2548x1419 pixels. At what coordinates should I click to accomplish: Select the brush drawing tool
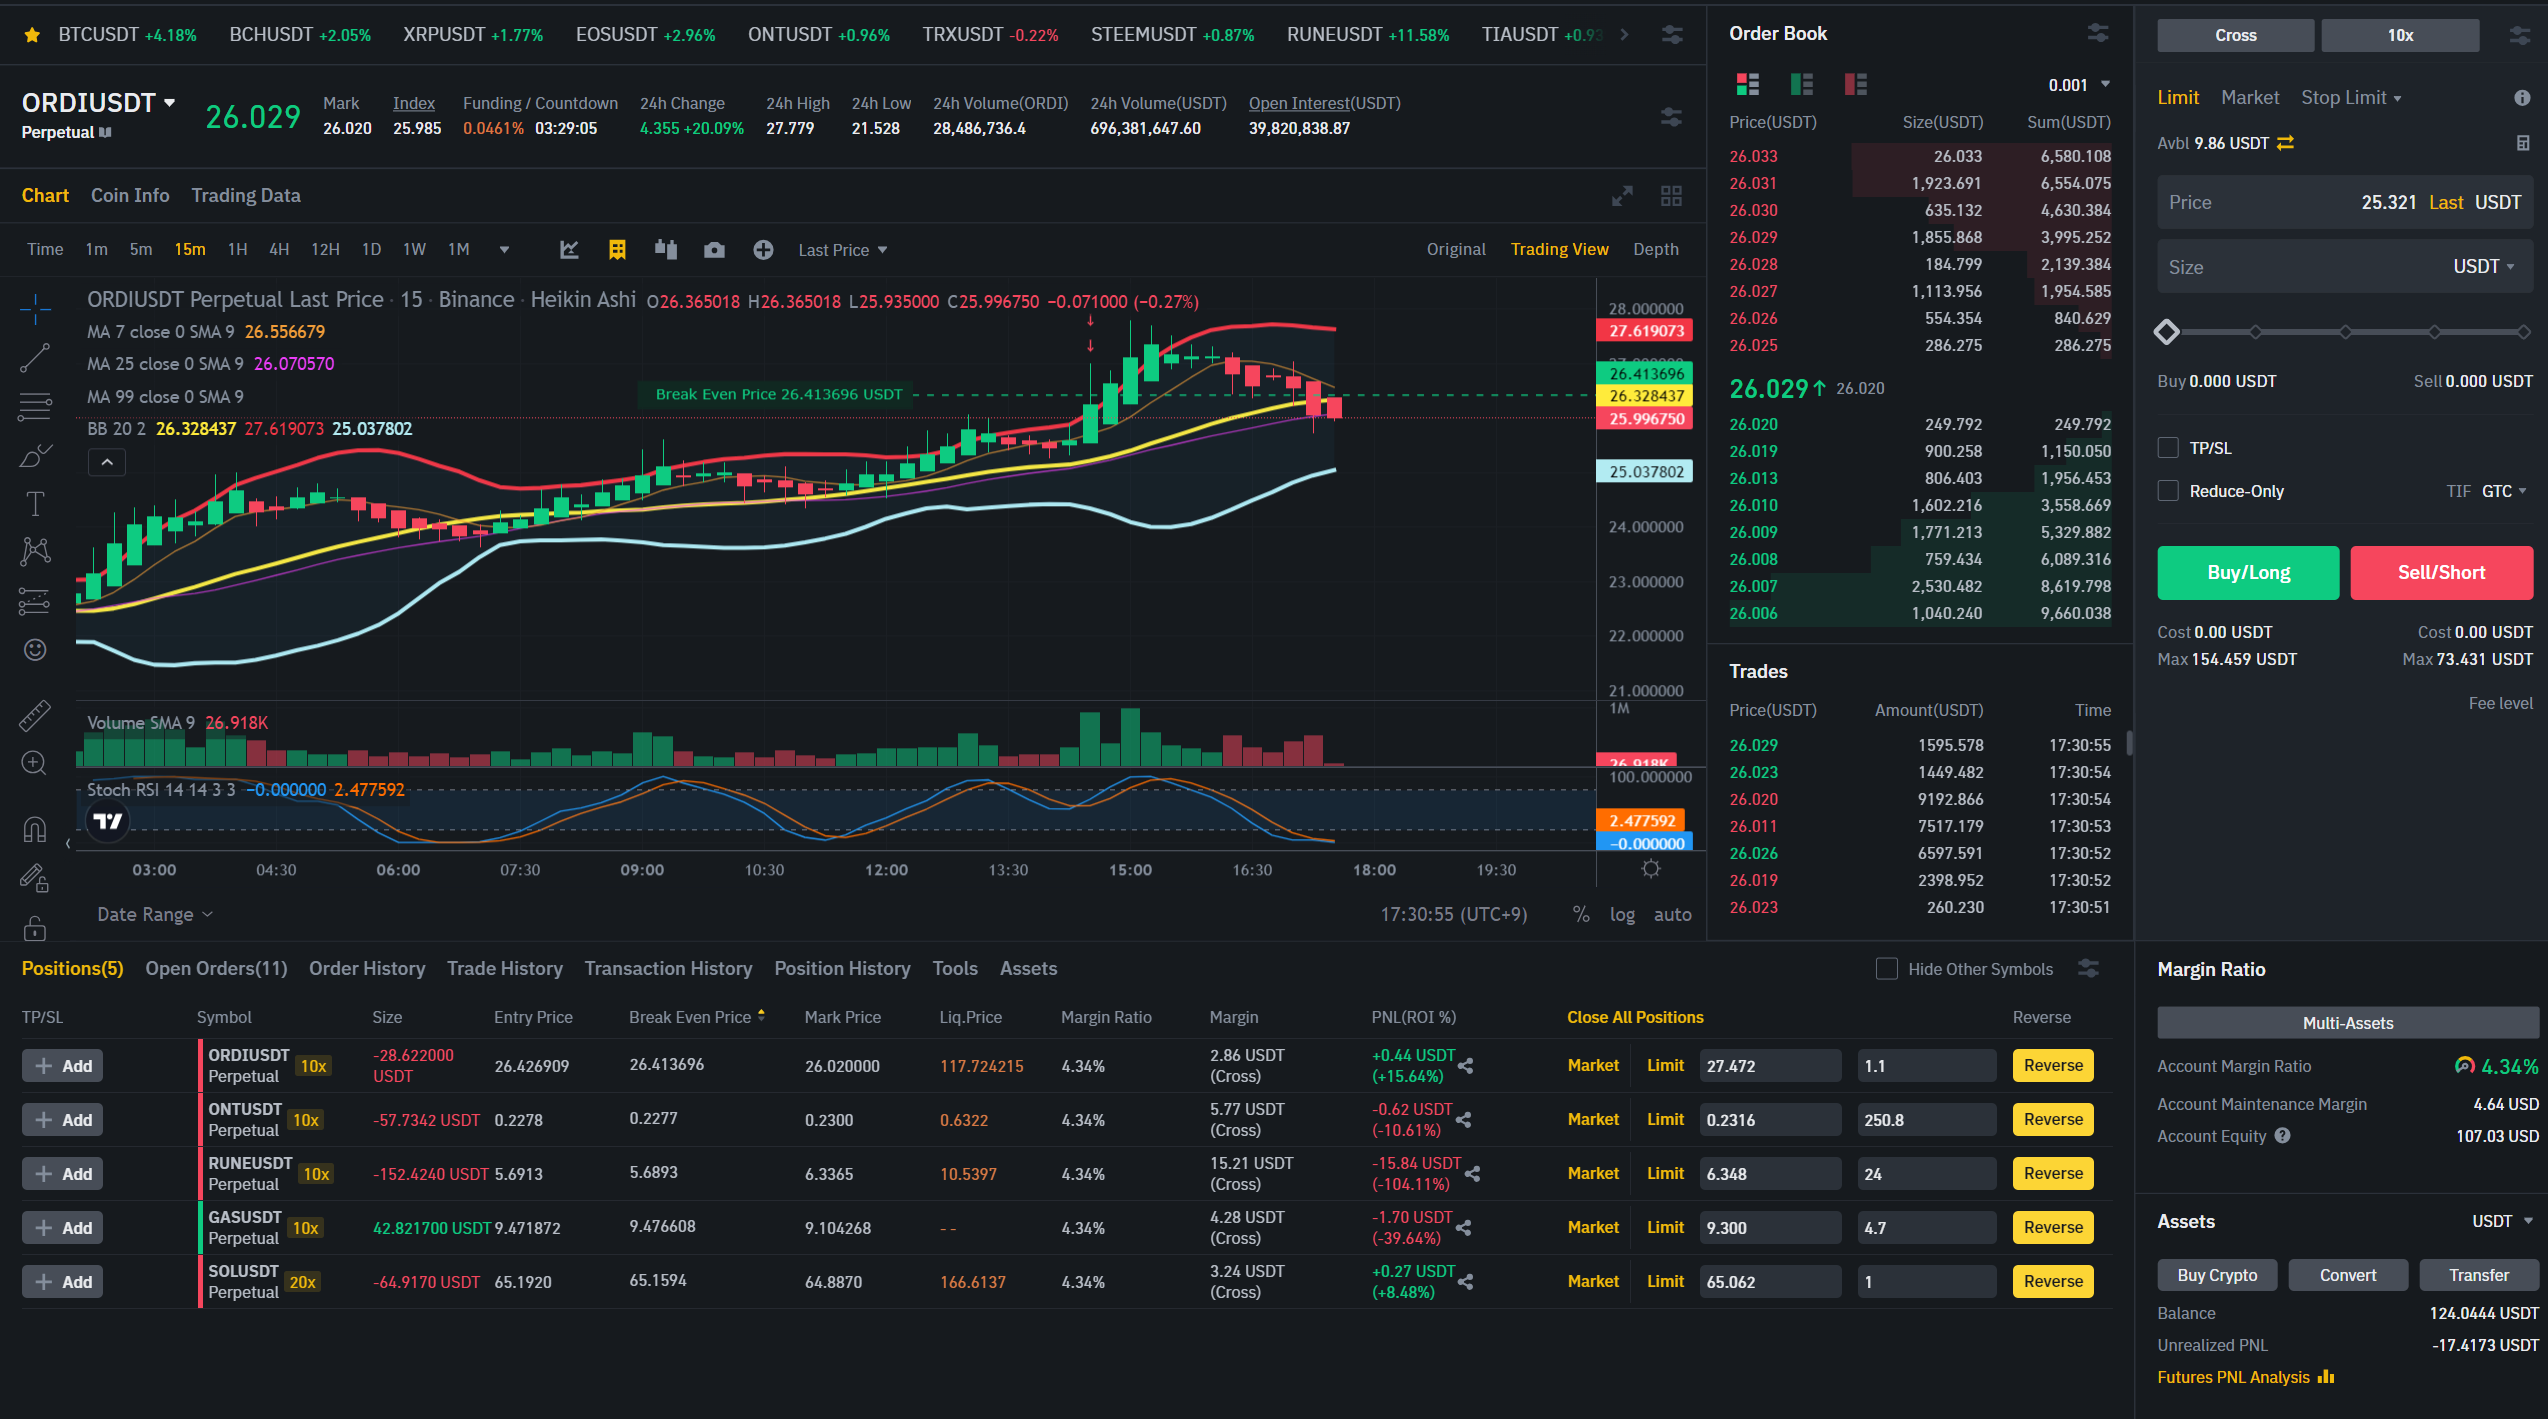tap(35, 455)
